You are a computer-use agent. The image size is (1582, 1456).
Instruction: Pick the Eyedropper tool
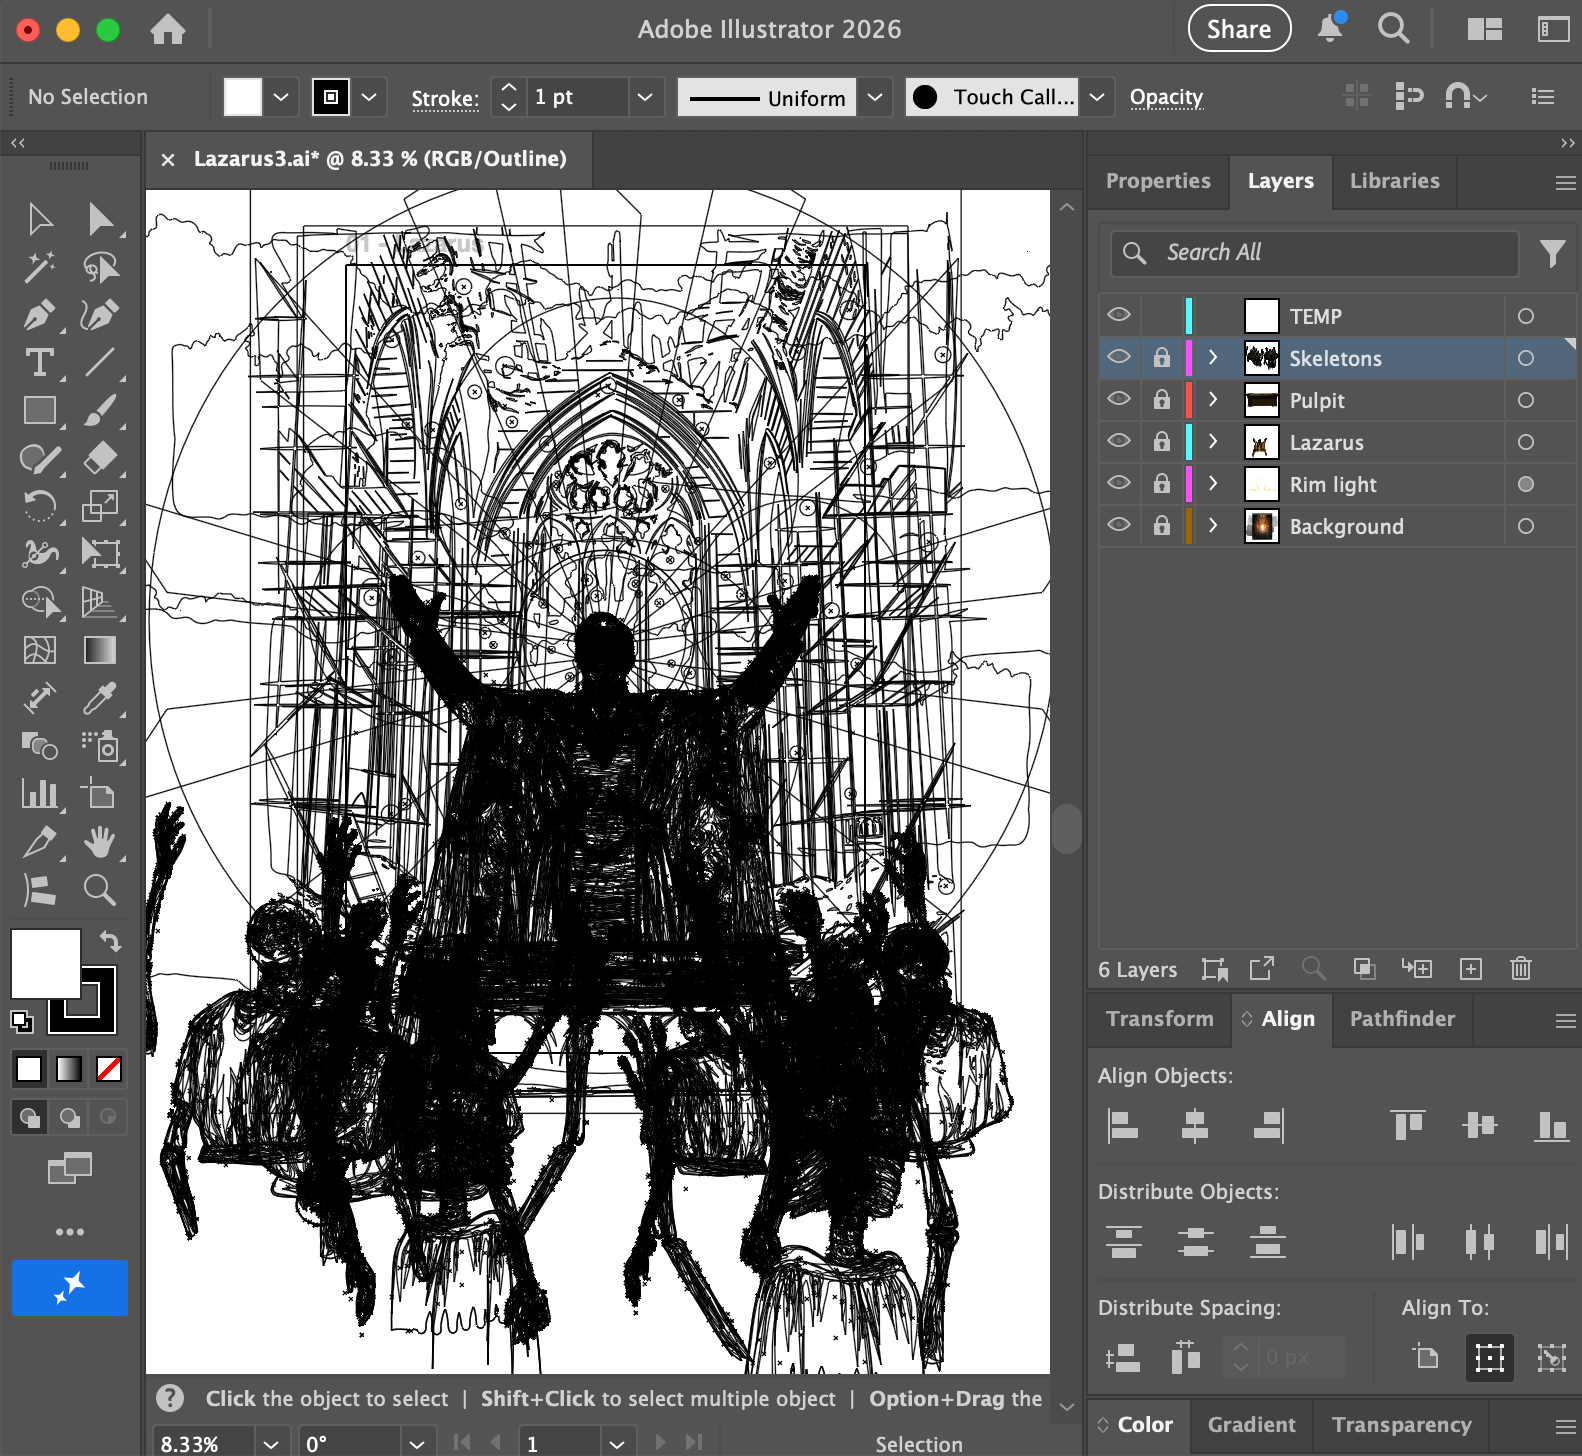point(99,698)
